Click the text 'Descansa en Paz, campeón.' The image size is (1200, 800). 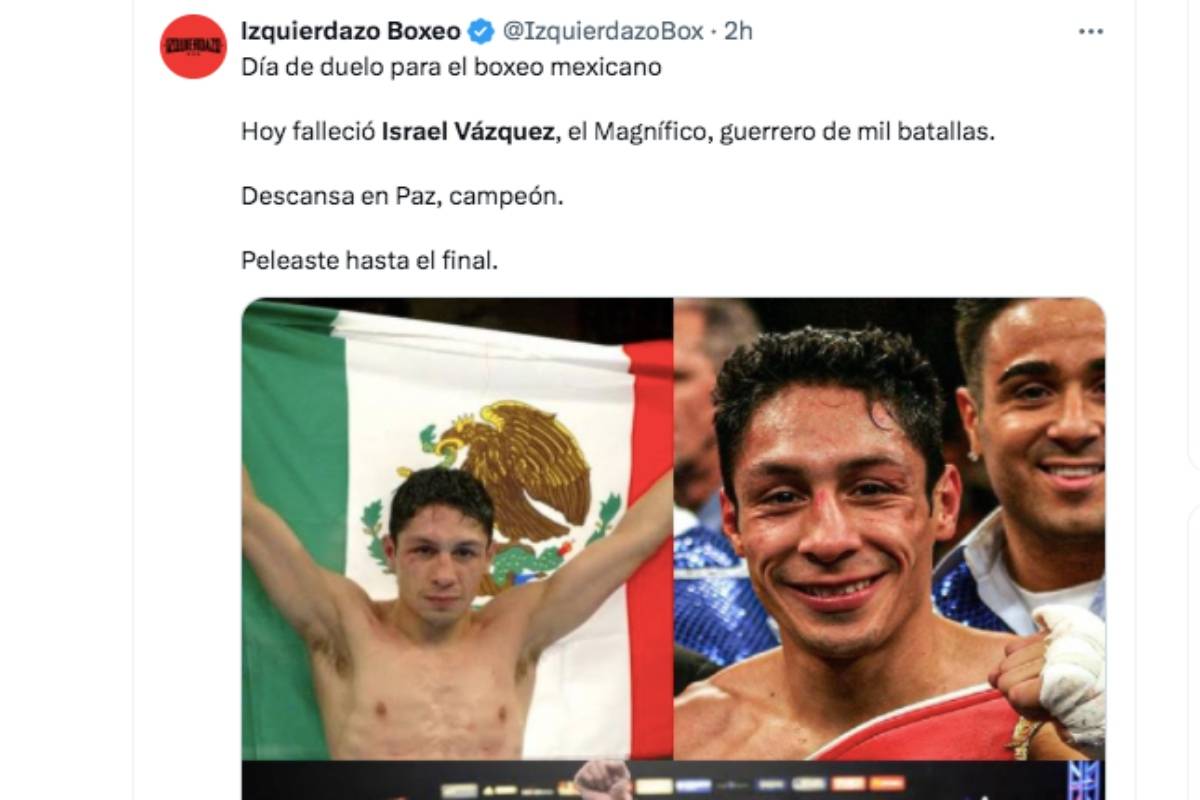tap(403, 196)
